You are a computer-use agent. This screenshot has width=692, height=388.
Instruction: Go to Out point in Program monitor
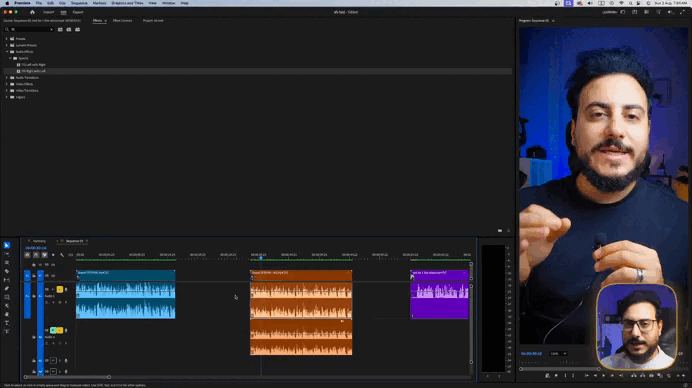click(621, 376)
